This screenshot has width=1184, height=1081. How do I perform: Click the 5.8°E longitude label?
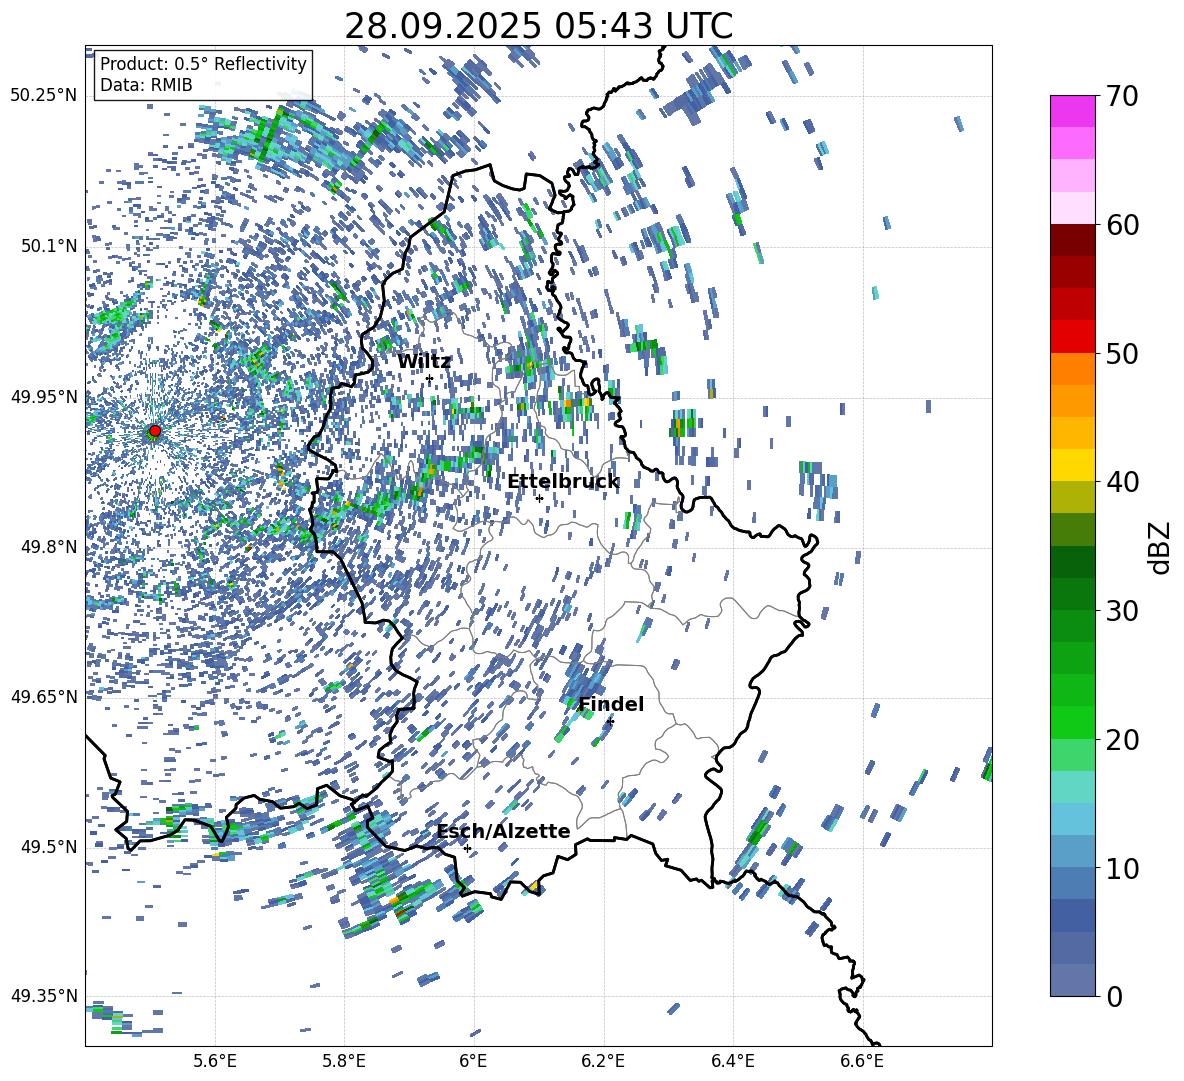(344, 1061)
